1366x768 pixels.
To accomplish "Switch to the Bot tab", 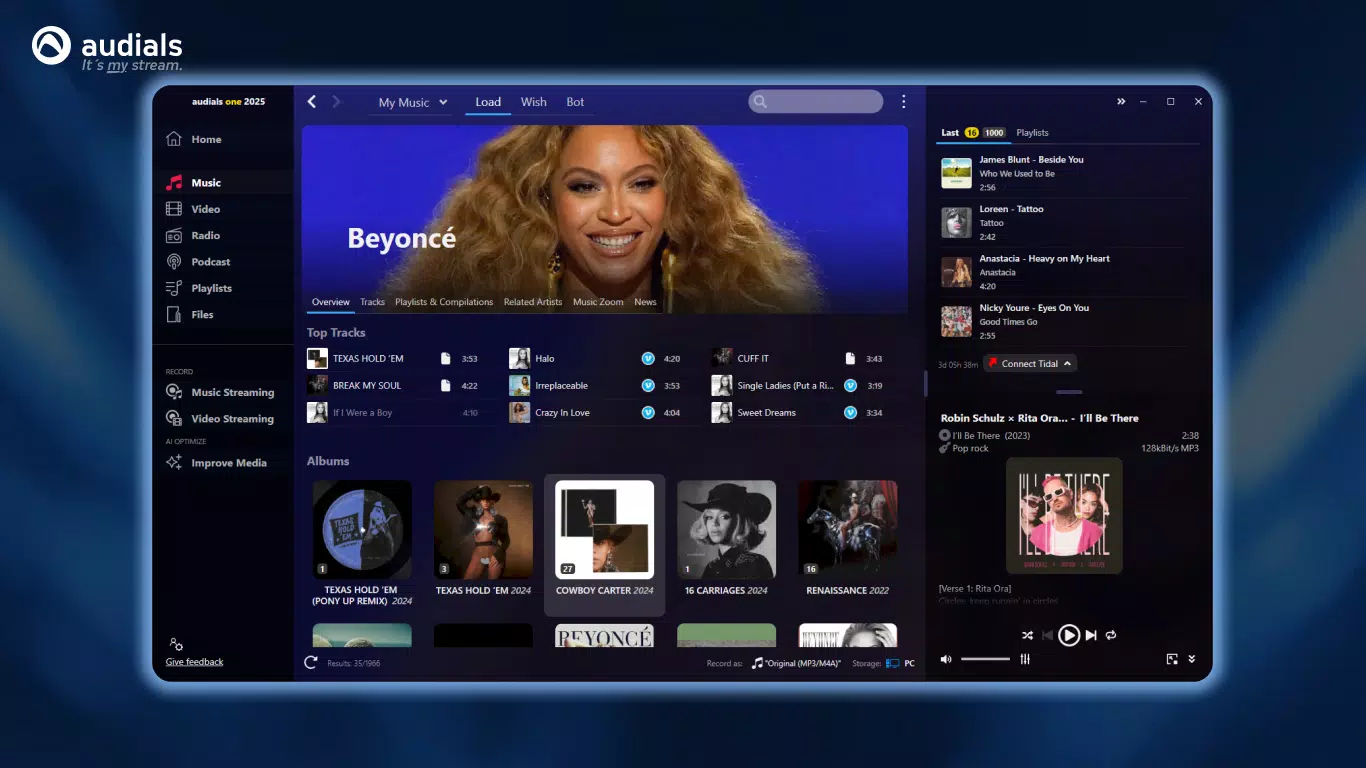I will click(575, 102).
